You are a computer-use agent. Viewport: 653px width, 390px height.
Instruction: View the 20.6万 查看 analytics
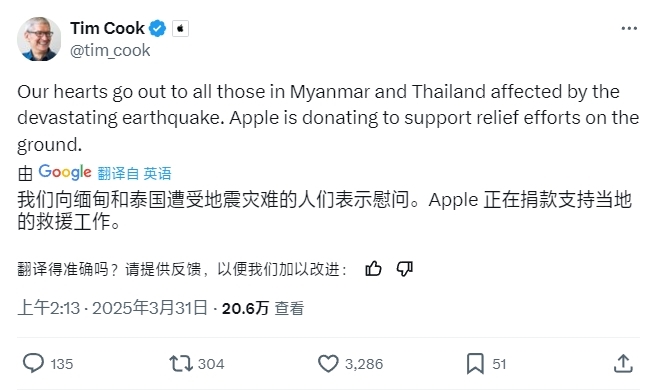click(263, 308)
